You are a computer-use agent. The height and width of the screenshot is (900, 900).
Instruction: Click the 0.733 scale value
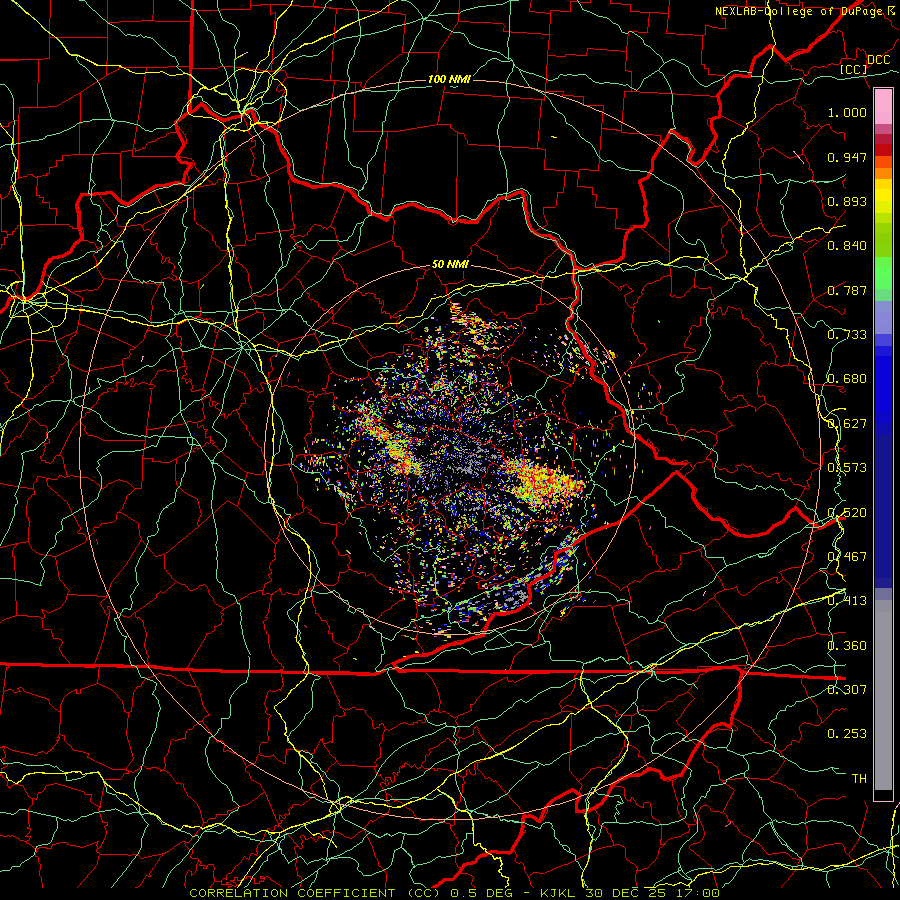pyautogui.click(x=847, y=335)
